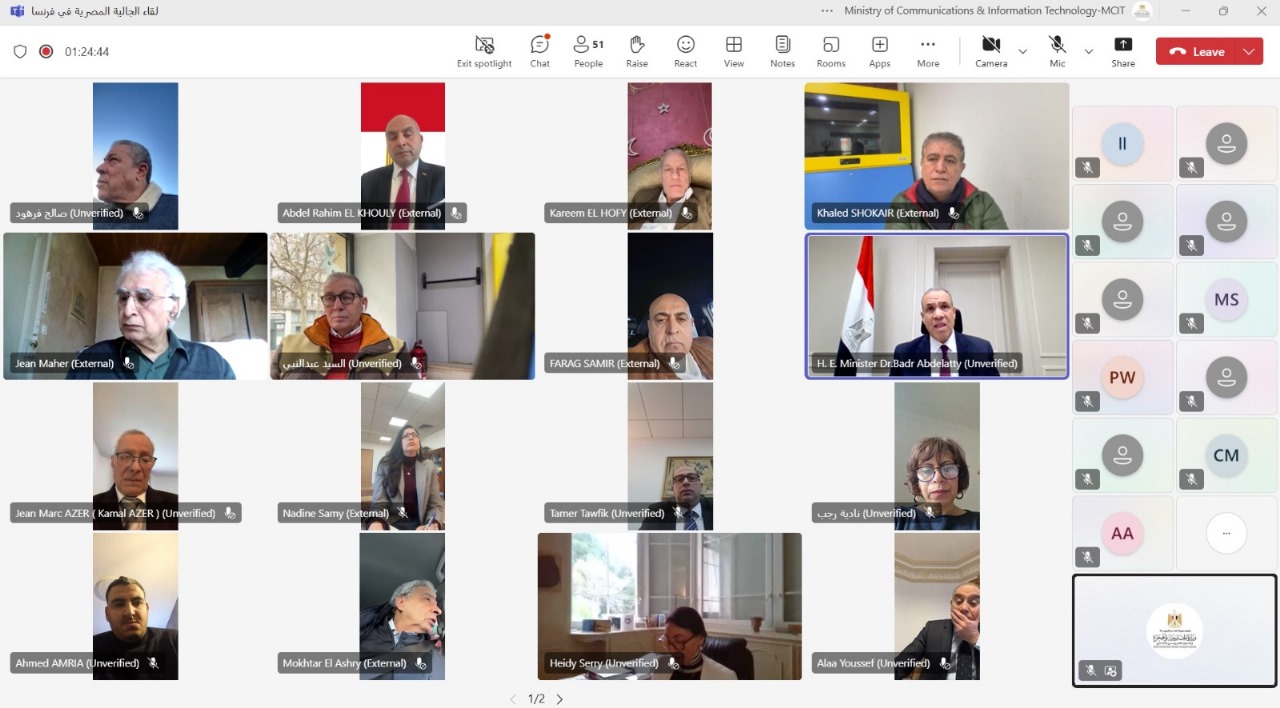The width and height of the screenshot is (1280, 708).
Task: Change the meeting View layout
Action: point(733,51)
